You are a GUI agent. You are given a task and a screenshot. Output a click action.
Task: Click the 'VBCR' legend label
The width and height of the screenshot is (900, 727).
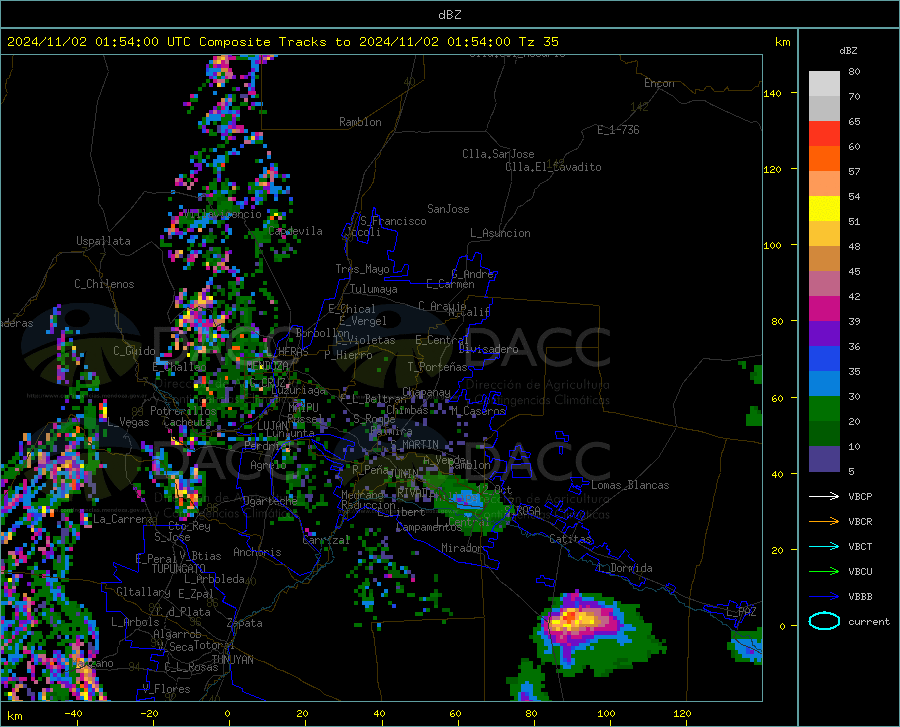point(860,522)
